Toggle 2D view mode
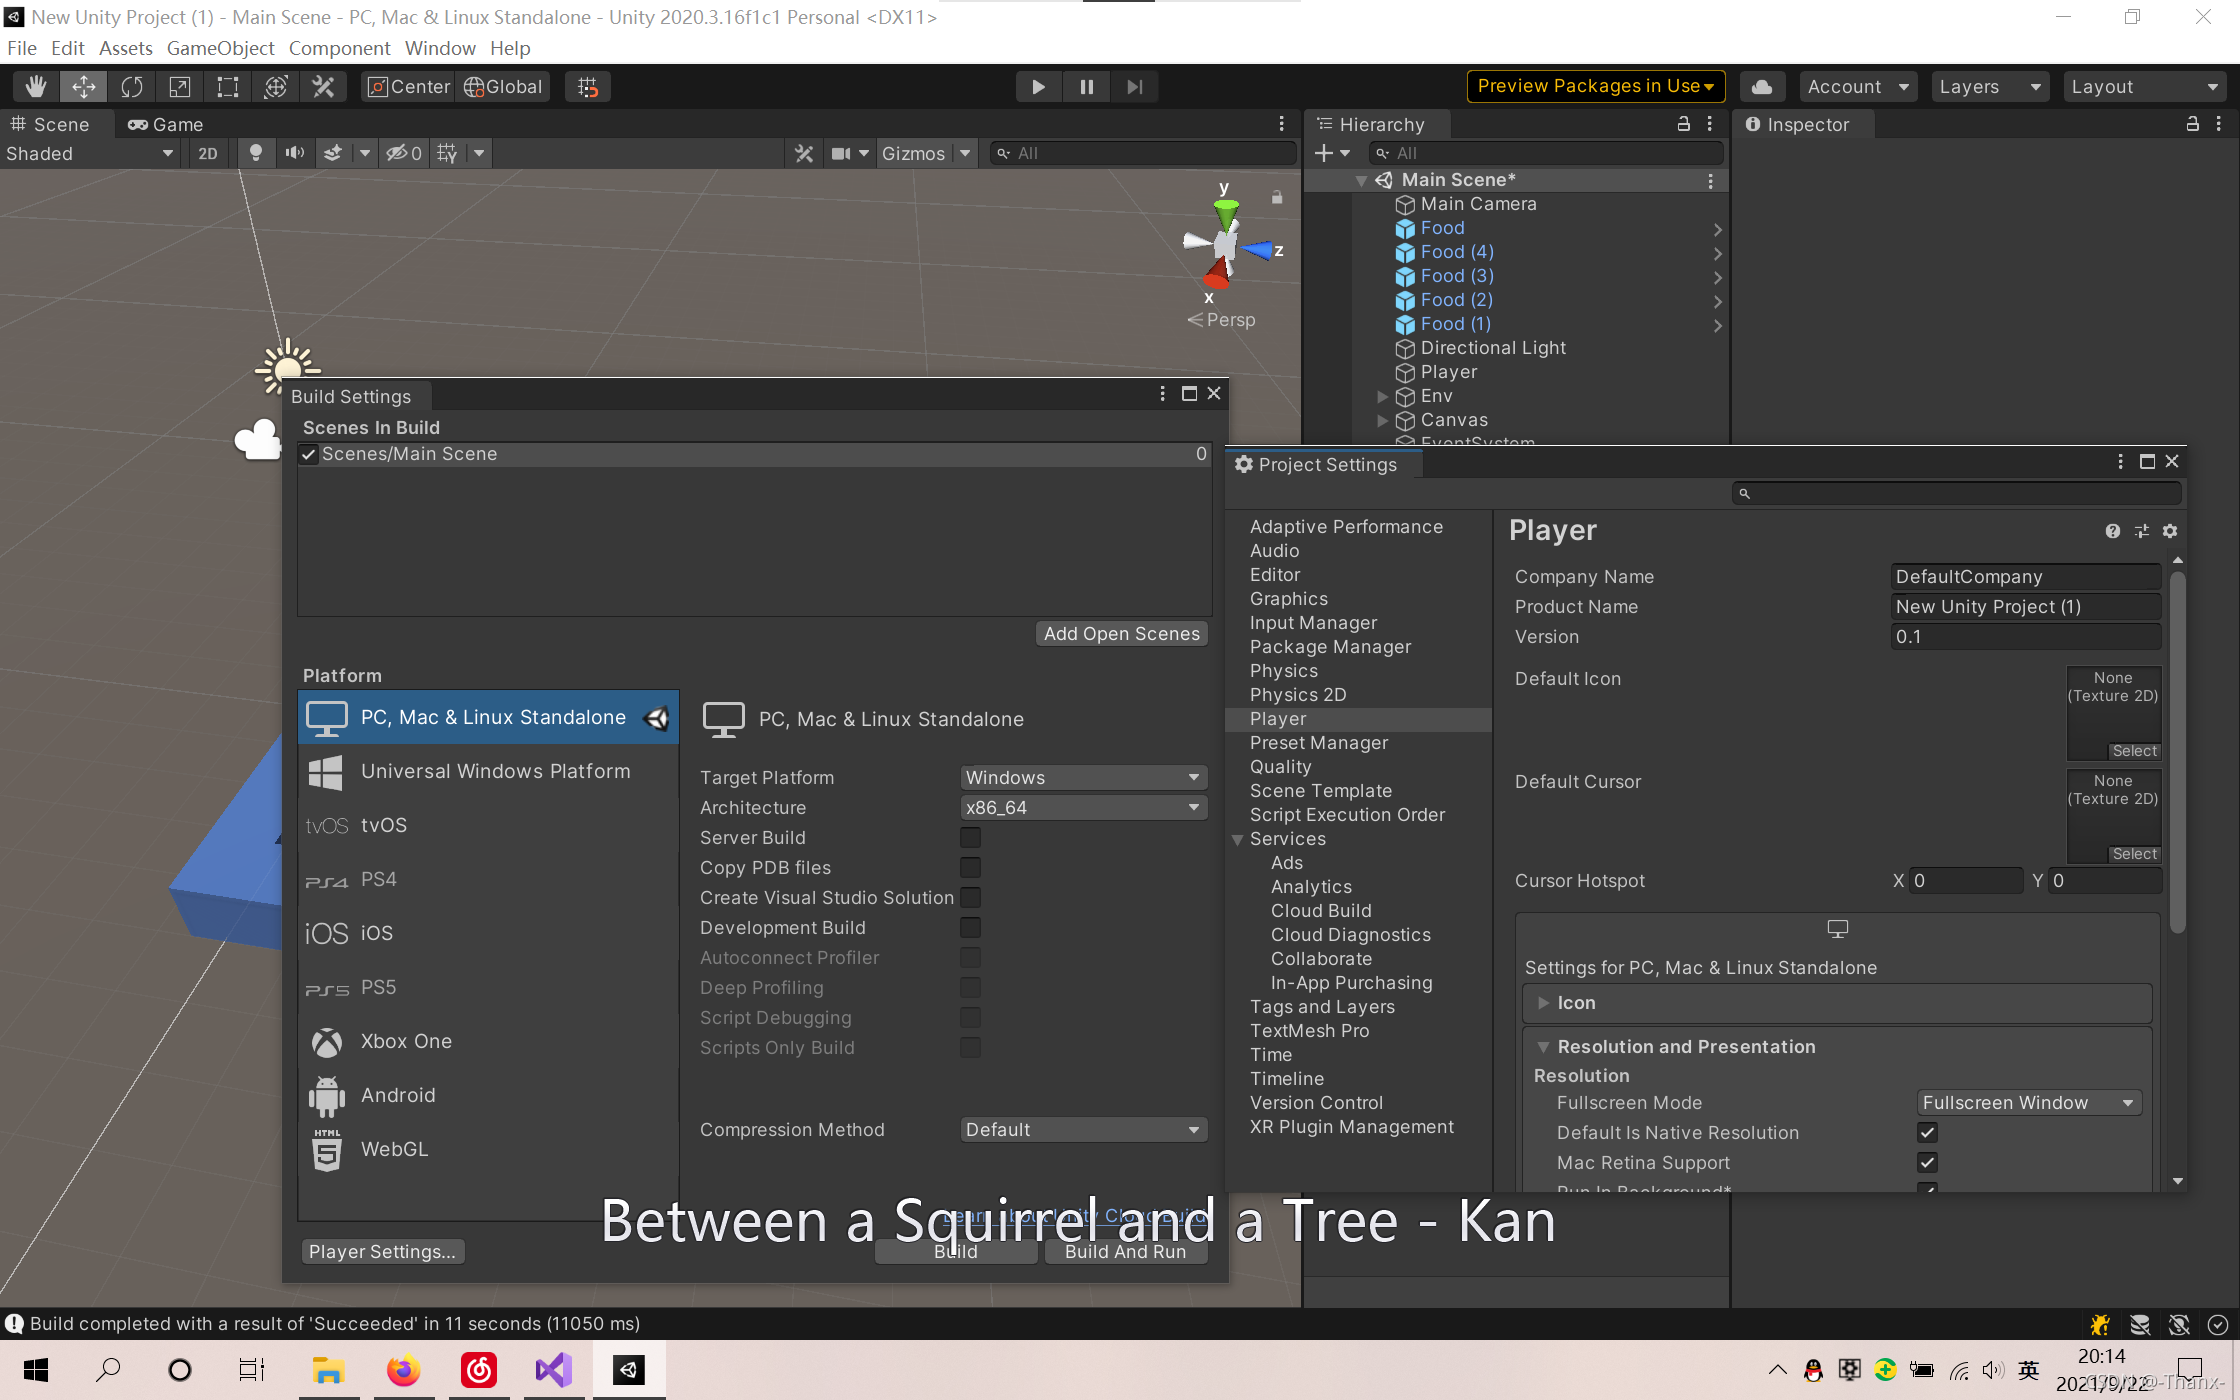Viewport: 2240px width, 1400px height. pos(208,153)
